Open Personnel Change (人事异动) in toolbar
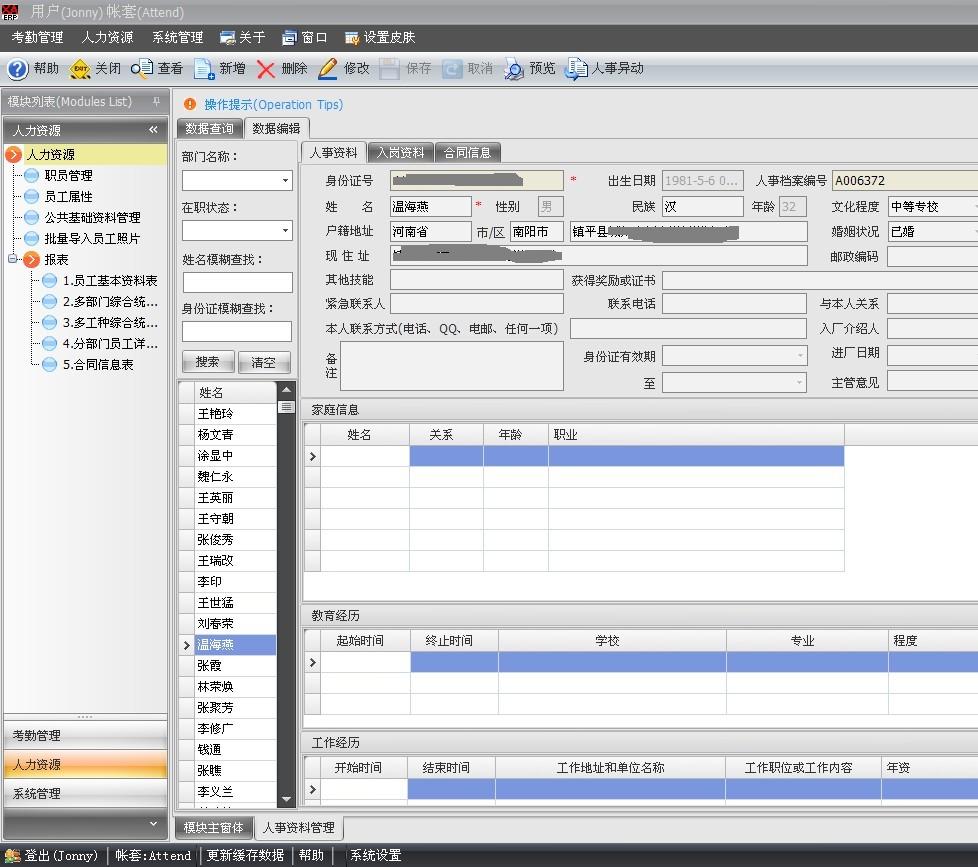 pos(576,69)
